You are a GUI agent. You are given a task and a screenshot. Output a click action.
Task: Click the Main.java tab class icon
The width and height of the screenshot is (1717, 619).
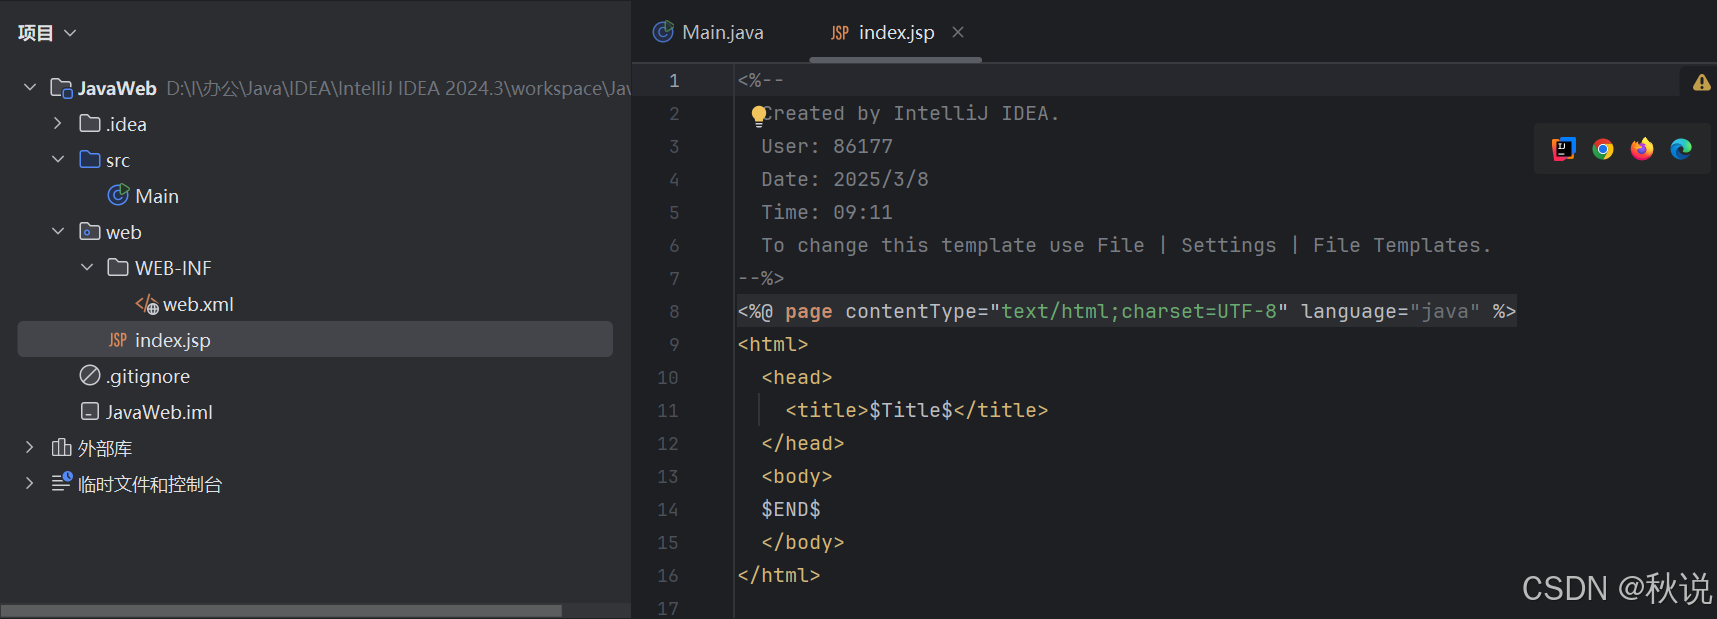(x=663, y=32)
